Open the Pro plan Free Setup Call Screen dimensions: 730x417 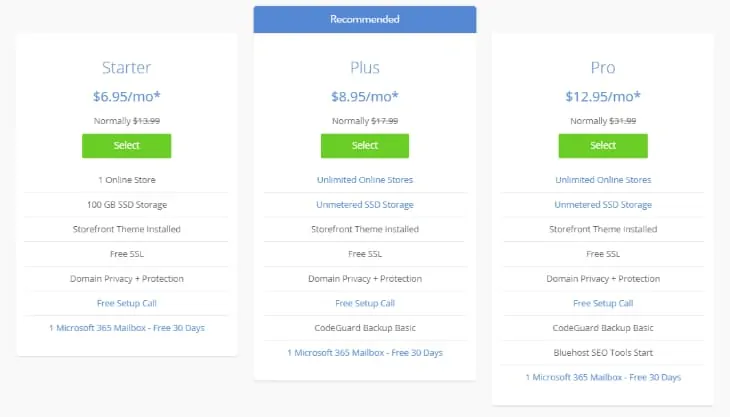click(603, 303)
